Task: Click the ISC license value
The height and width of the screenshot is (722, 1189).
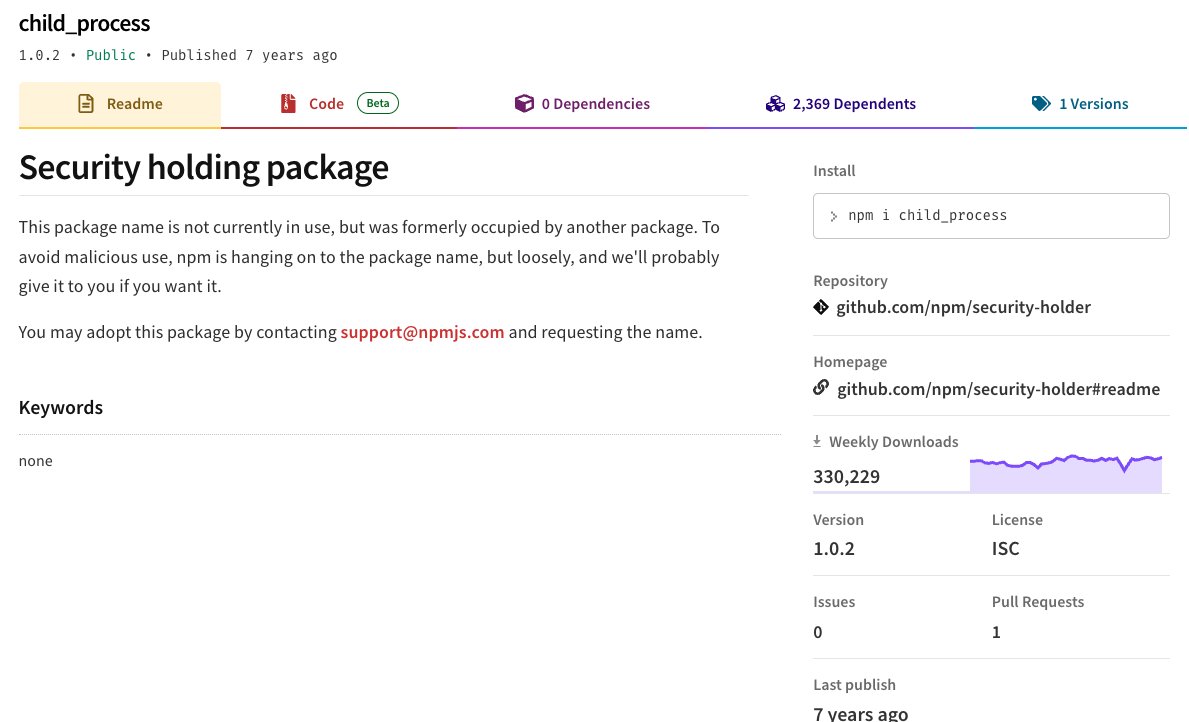Action: [1005, 548]
